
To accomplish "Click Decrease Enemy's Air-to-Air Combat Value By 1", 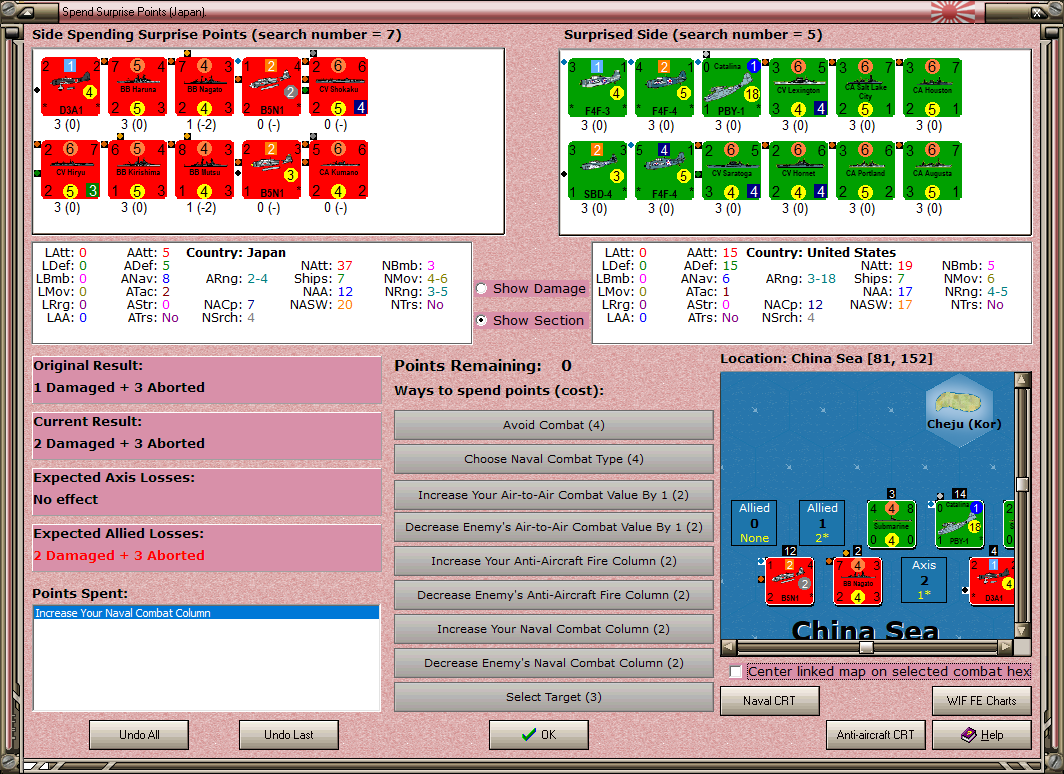I will coord(554,527).
